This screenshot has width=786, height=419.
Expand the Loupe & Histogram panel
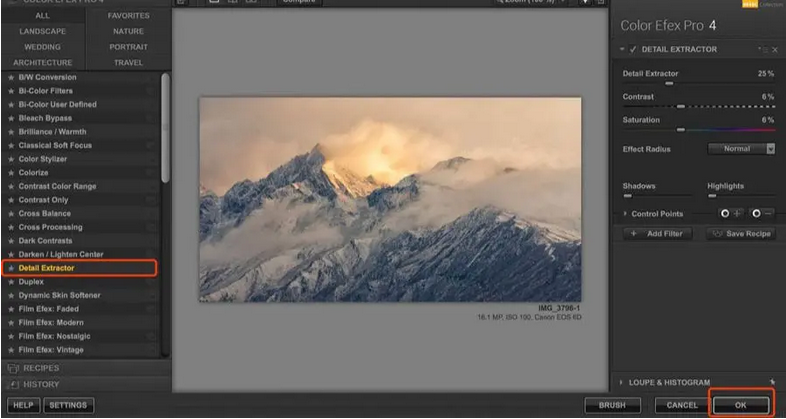621,382
